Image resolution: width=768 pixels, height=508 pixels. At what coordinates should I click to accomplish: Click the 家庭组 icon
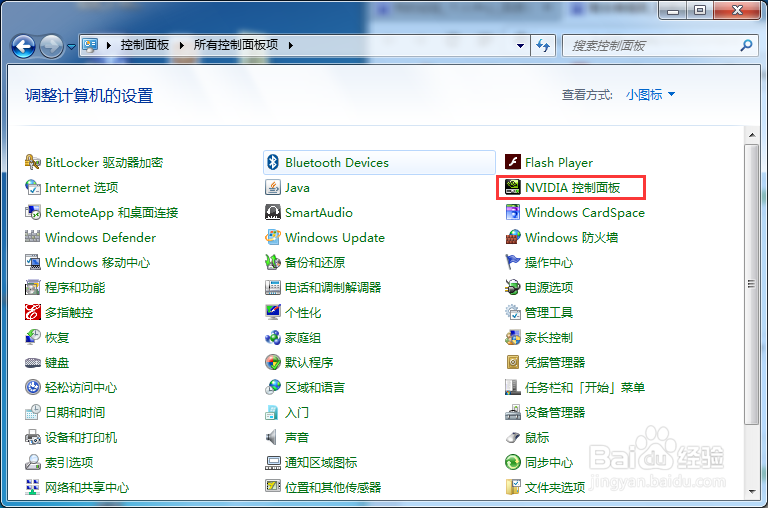coord(273,337)
